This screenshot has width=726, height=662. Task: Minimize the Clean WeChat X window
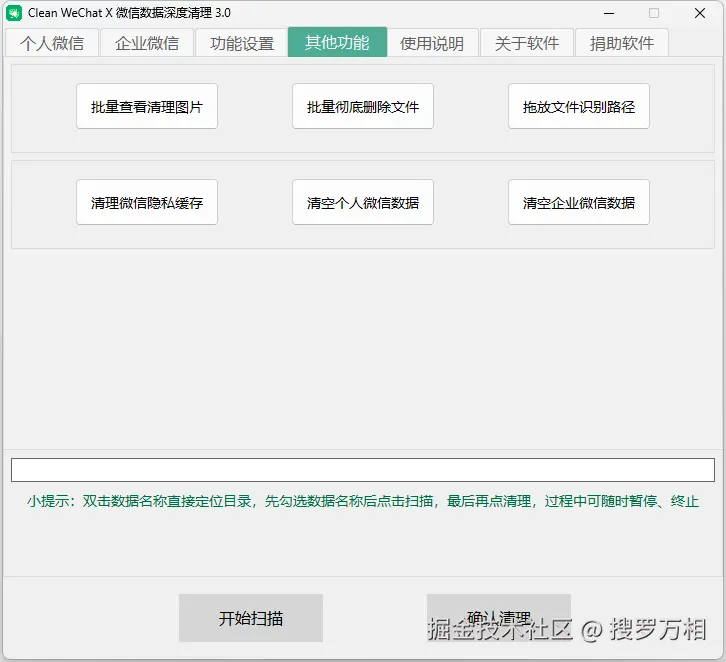tap(609, 13)
